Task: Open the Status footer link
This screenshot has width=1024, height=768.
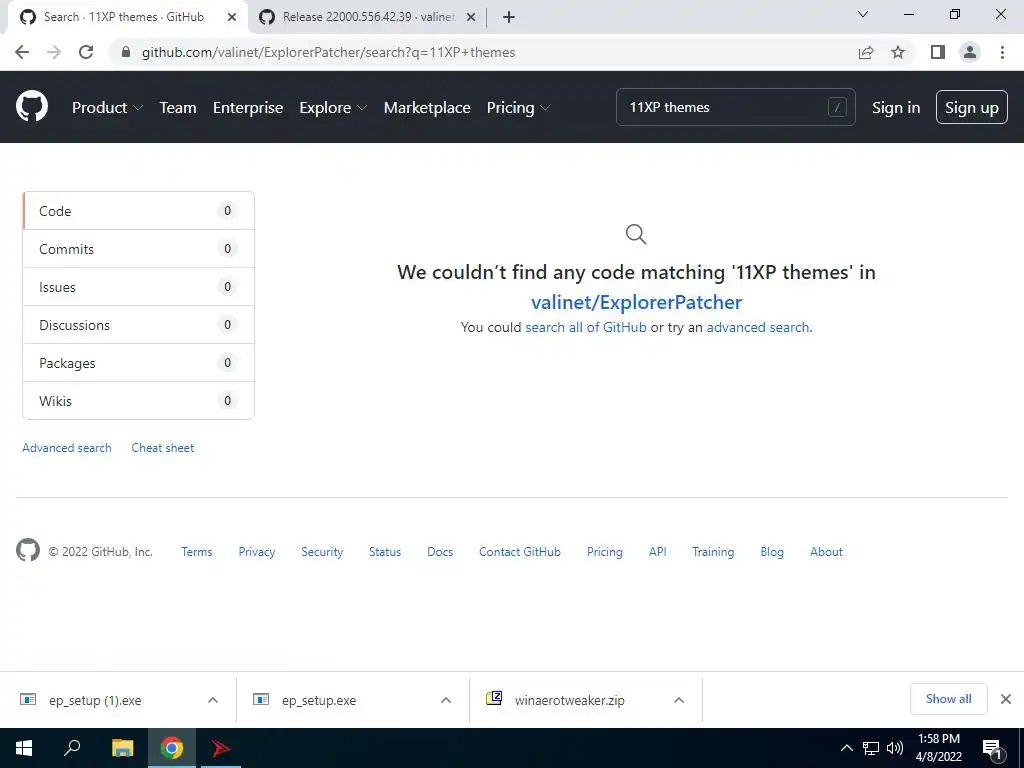Action: 385,551
